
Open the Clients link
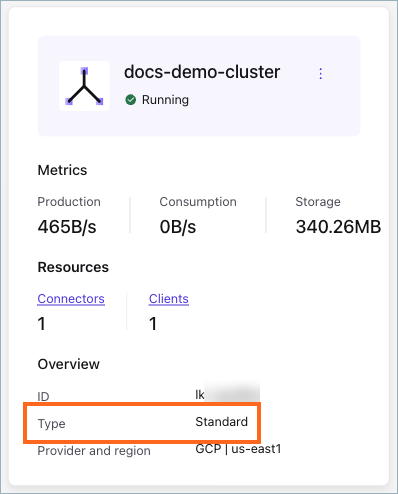[x=169, y=299]
